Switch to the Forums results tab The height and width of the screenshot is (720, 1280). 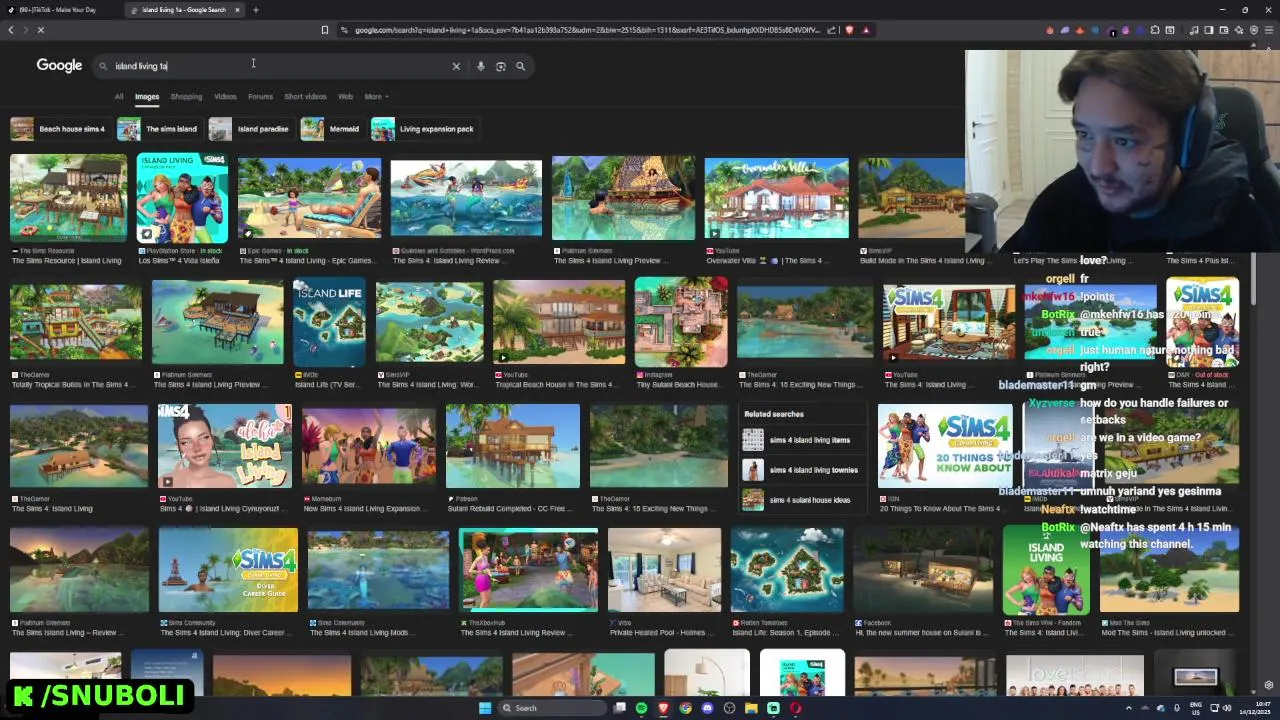click(x=260, y=97)
